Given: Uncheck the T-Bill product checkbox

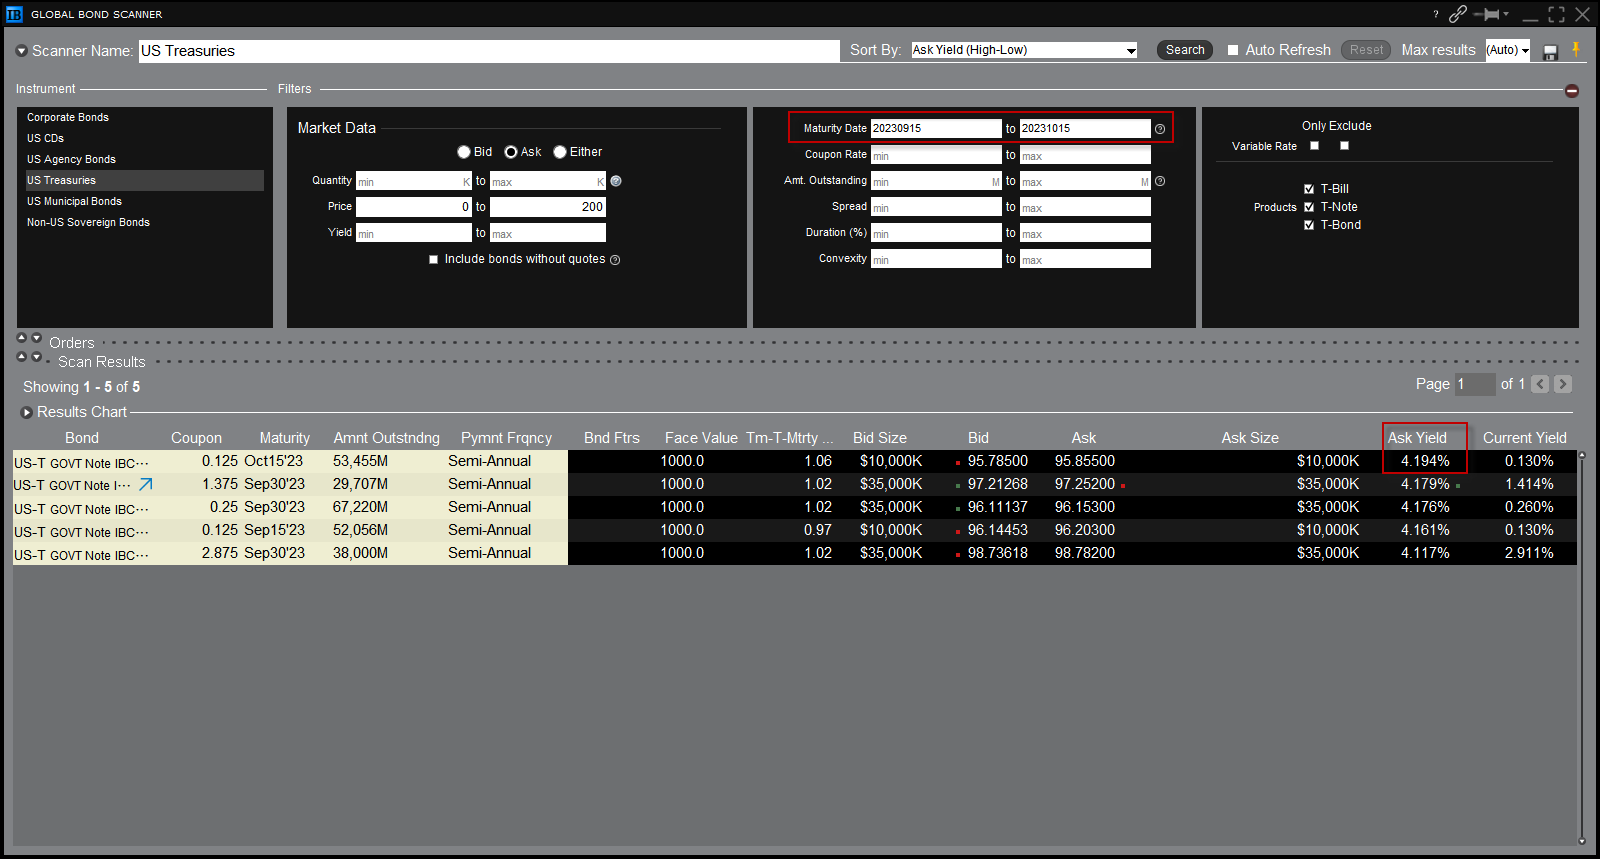Looking at the screenshot, I should point(1309,189).
